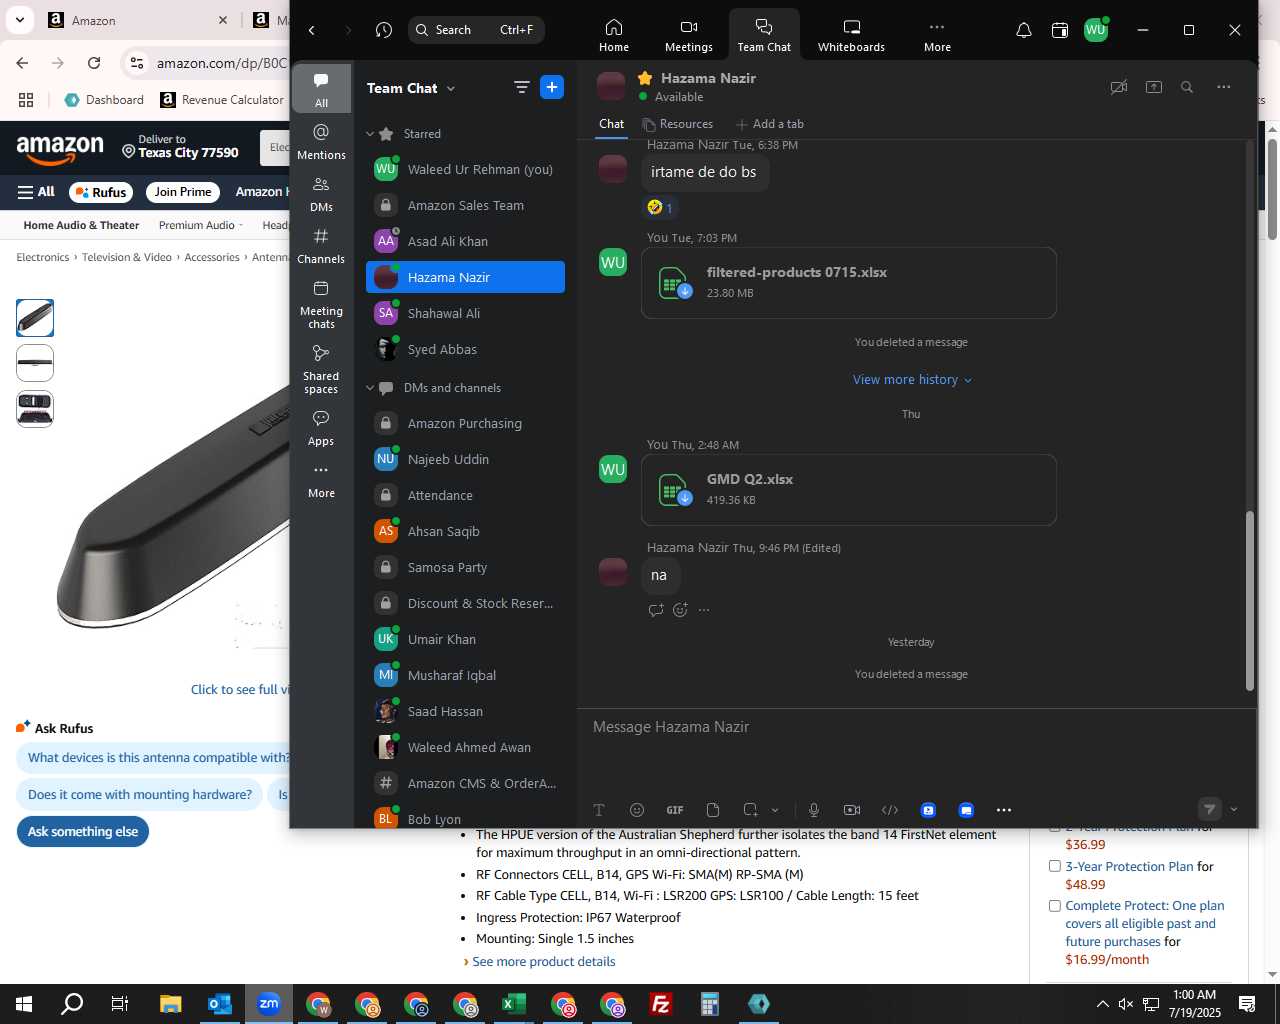1280x1024 pixels.
Task: Expand View more history
Action: tap(911, 379)
